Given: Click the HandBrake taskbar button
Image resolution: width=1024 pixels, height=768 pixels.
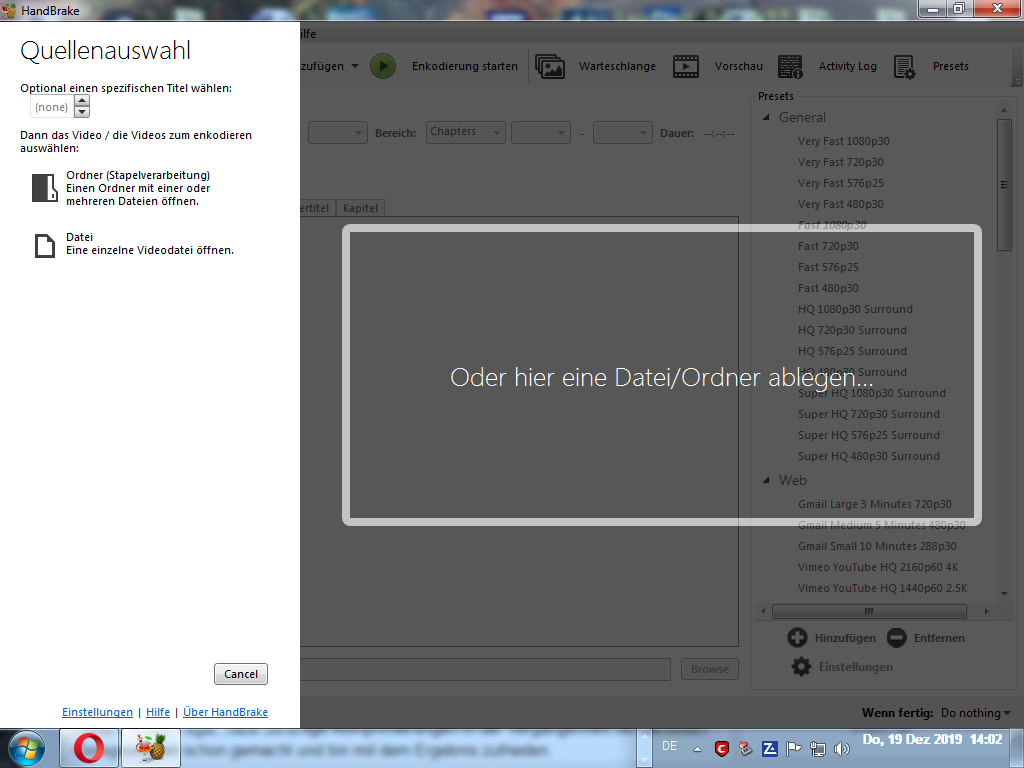Looking at the screenshot, I should pyautogui.click(x=151, y=748).
